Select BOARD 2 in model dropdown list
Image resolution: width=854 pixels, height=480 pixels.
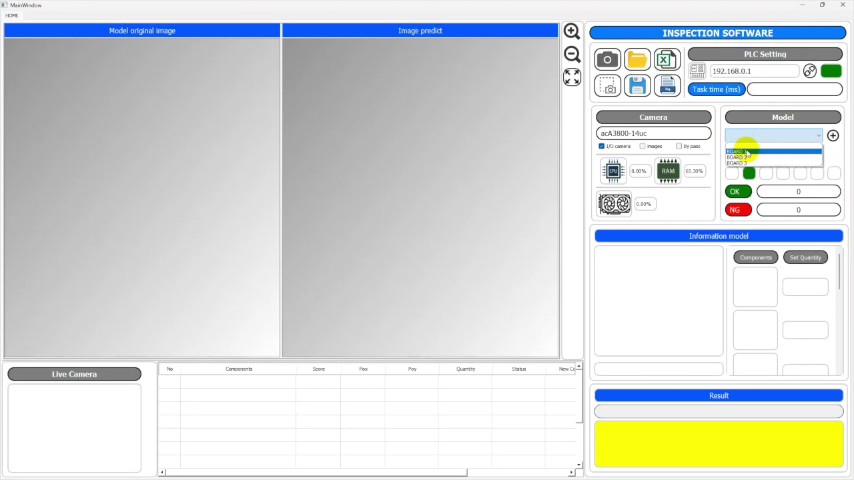coord(773,157)
